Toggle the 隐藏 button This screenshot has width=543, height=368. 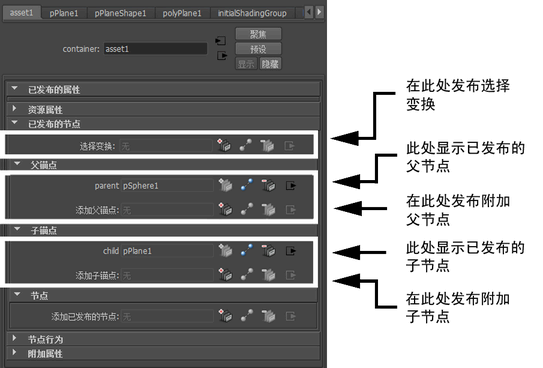(270, 64)
